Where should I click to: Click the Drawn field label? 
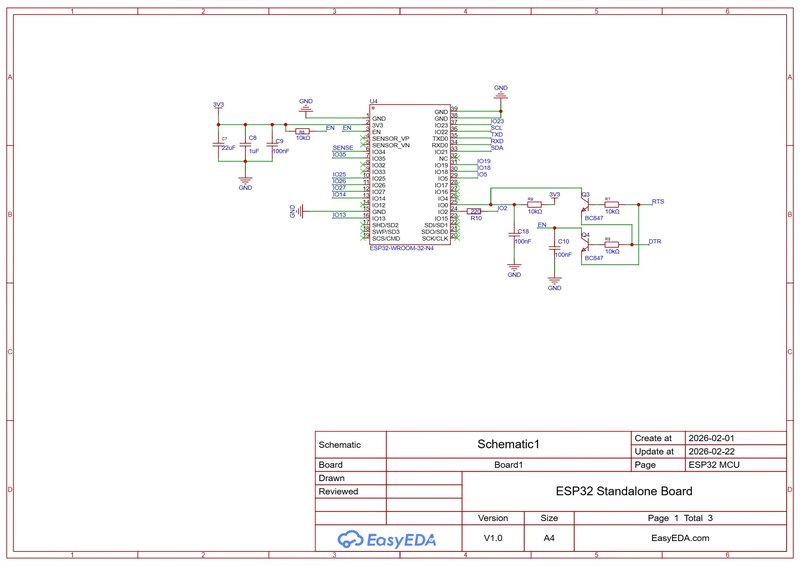pyautogui.click(x=332, y=478)
